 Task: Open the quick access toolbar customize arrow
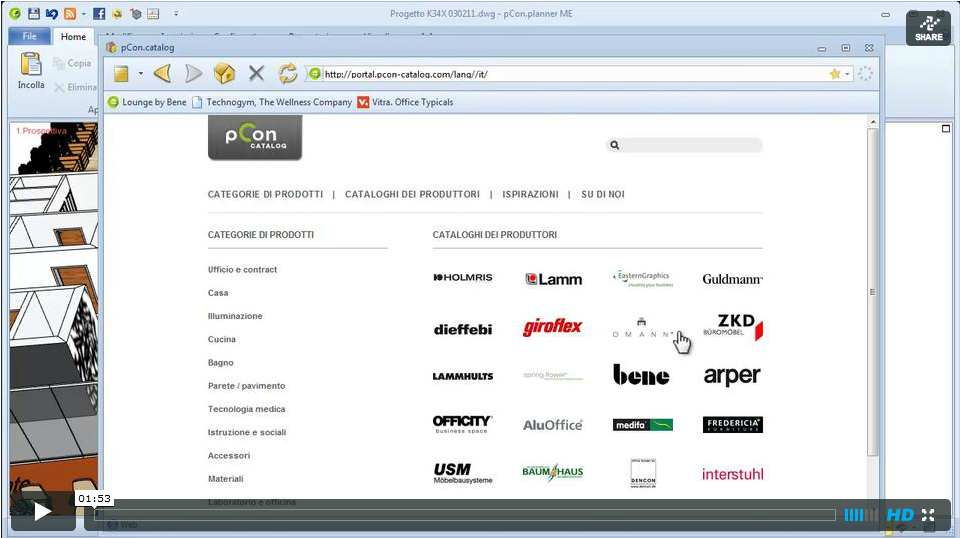click(x=176, y=13)
